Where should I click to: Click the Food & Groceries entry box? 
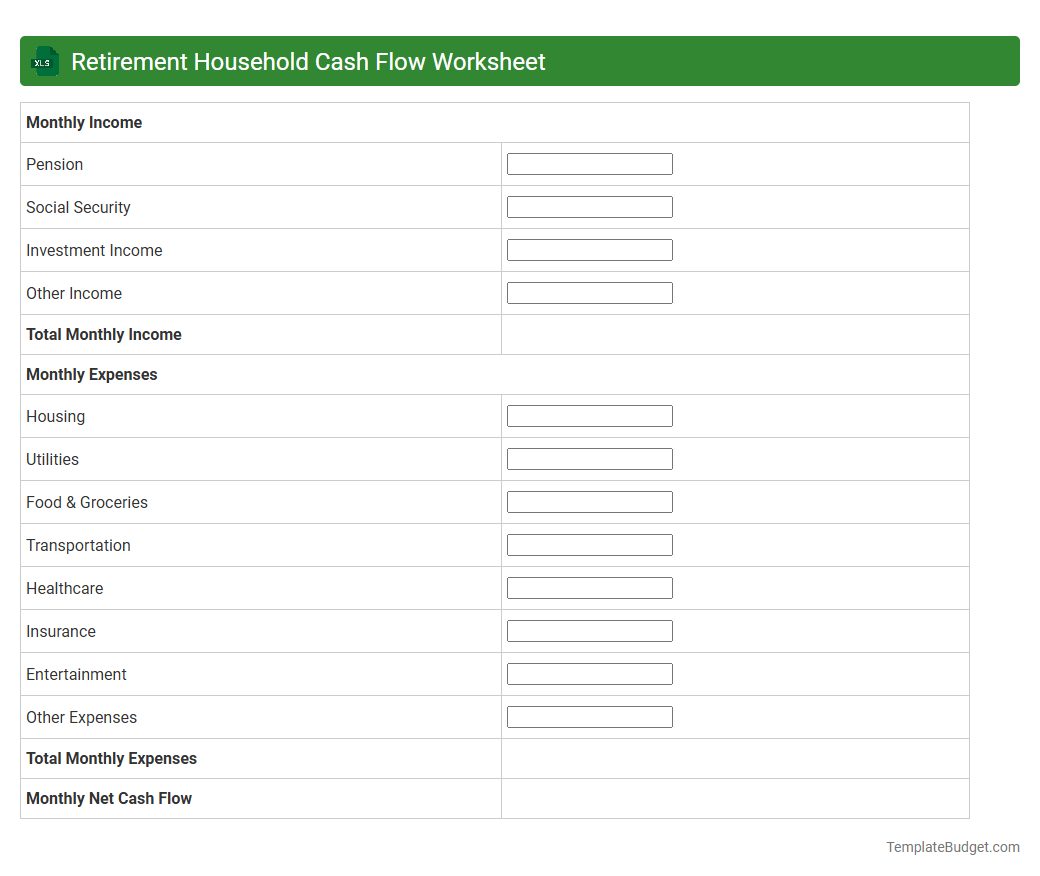point(589,501)
